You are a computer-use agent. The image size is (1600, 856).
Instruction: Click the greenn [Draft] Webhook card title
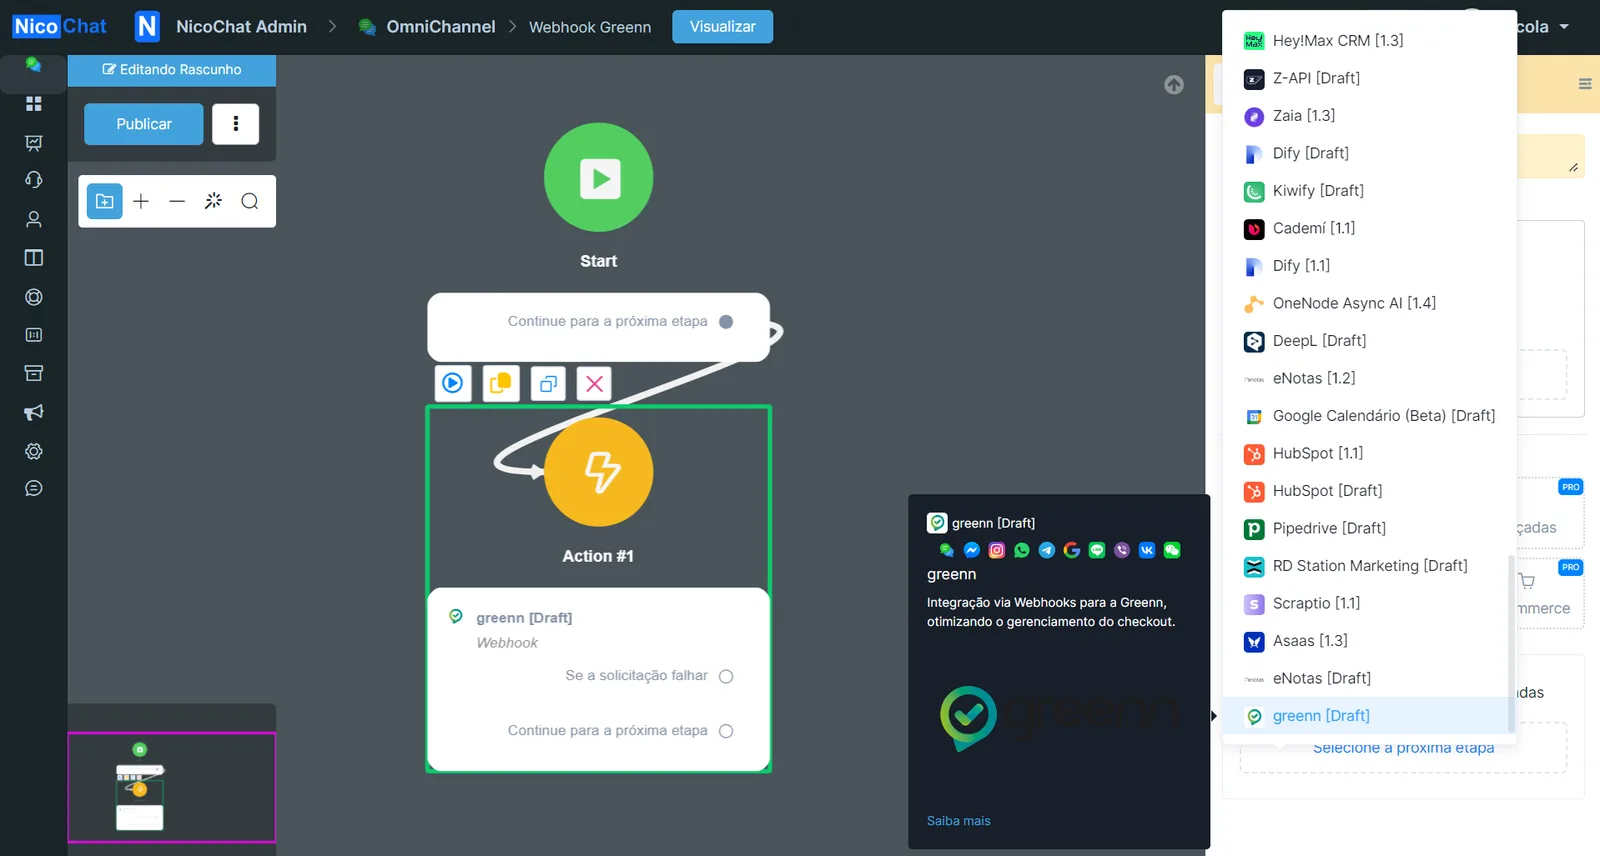click(524, 618)
